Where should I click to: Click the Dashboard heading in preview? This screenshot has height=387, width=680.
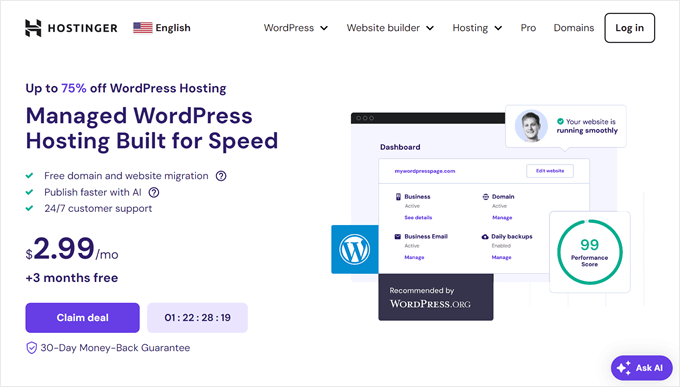(400, 147)
